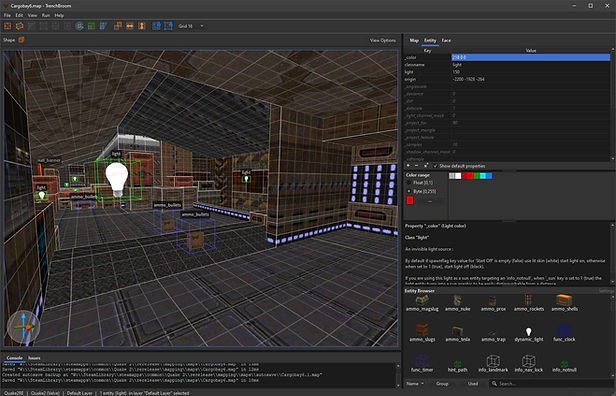Activate the Rotate objects tool
The image size is (616, 396).
(79, 26)
